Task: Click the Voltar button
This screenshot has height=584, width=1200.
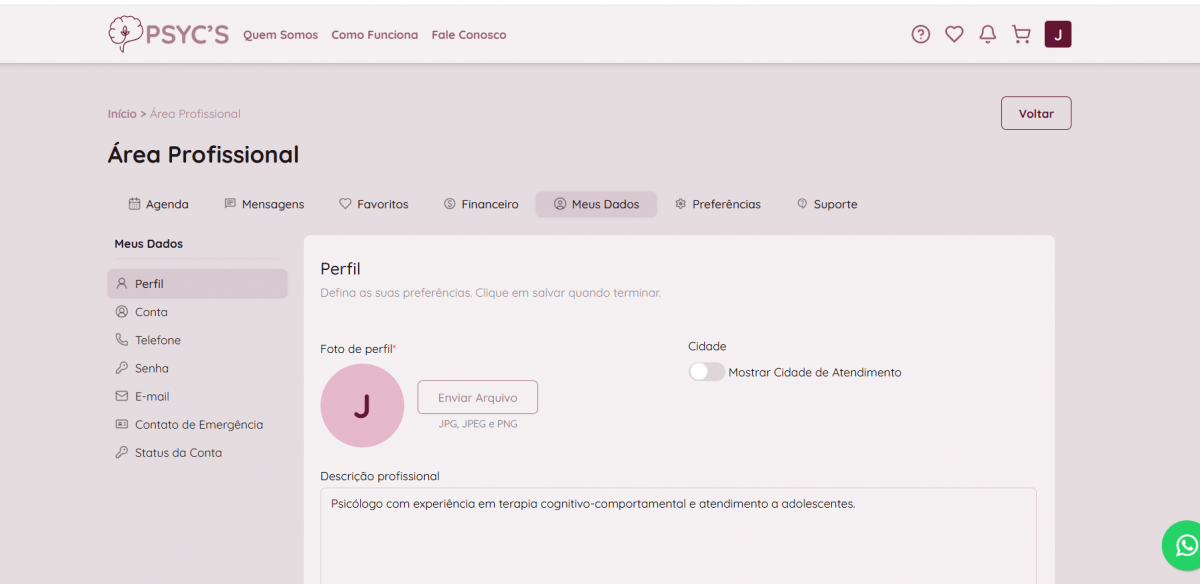Action: [x=1036, y=113]
